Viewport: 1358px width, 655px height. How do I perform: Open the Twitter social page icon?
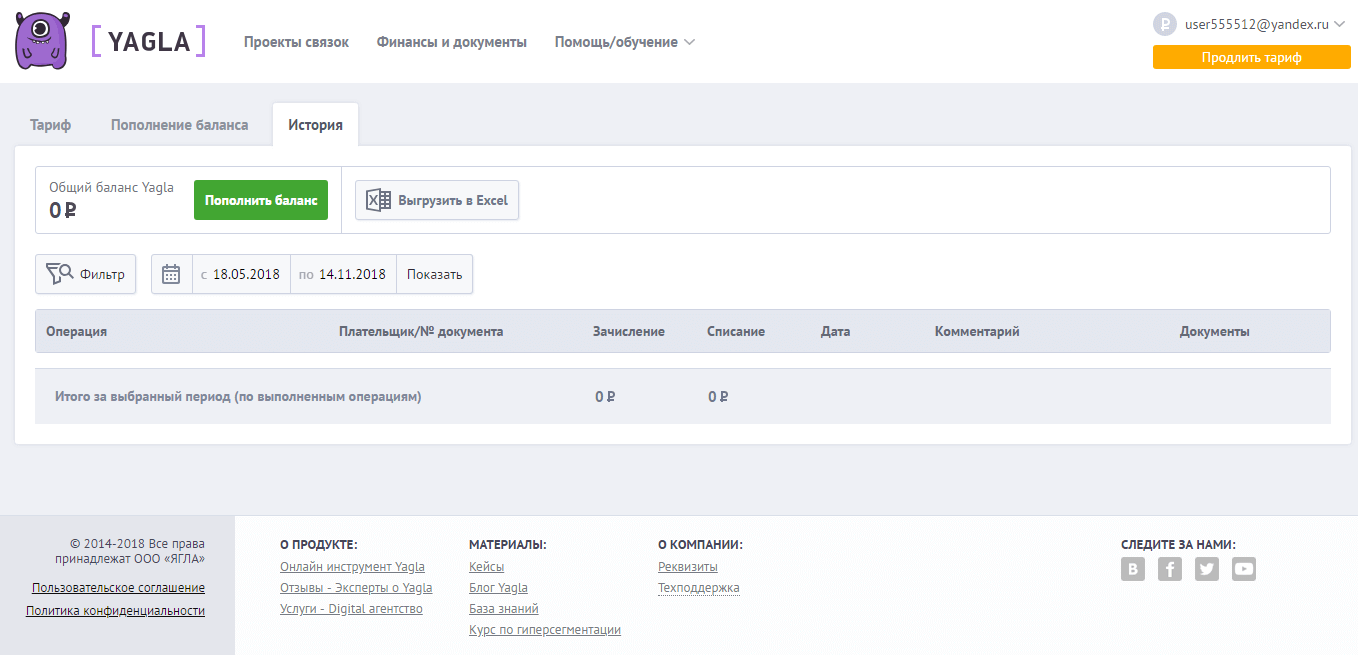pyautogui.click(x=1207, y=569)
